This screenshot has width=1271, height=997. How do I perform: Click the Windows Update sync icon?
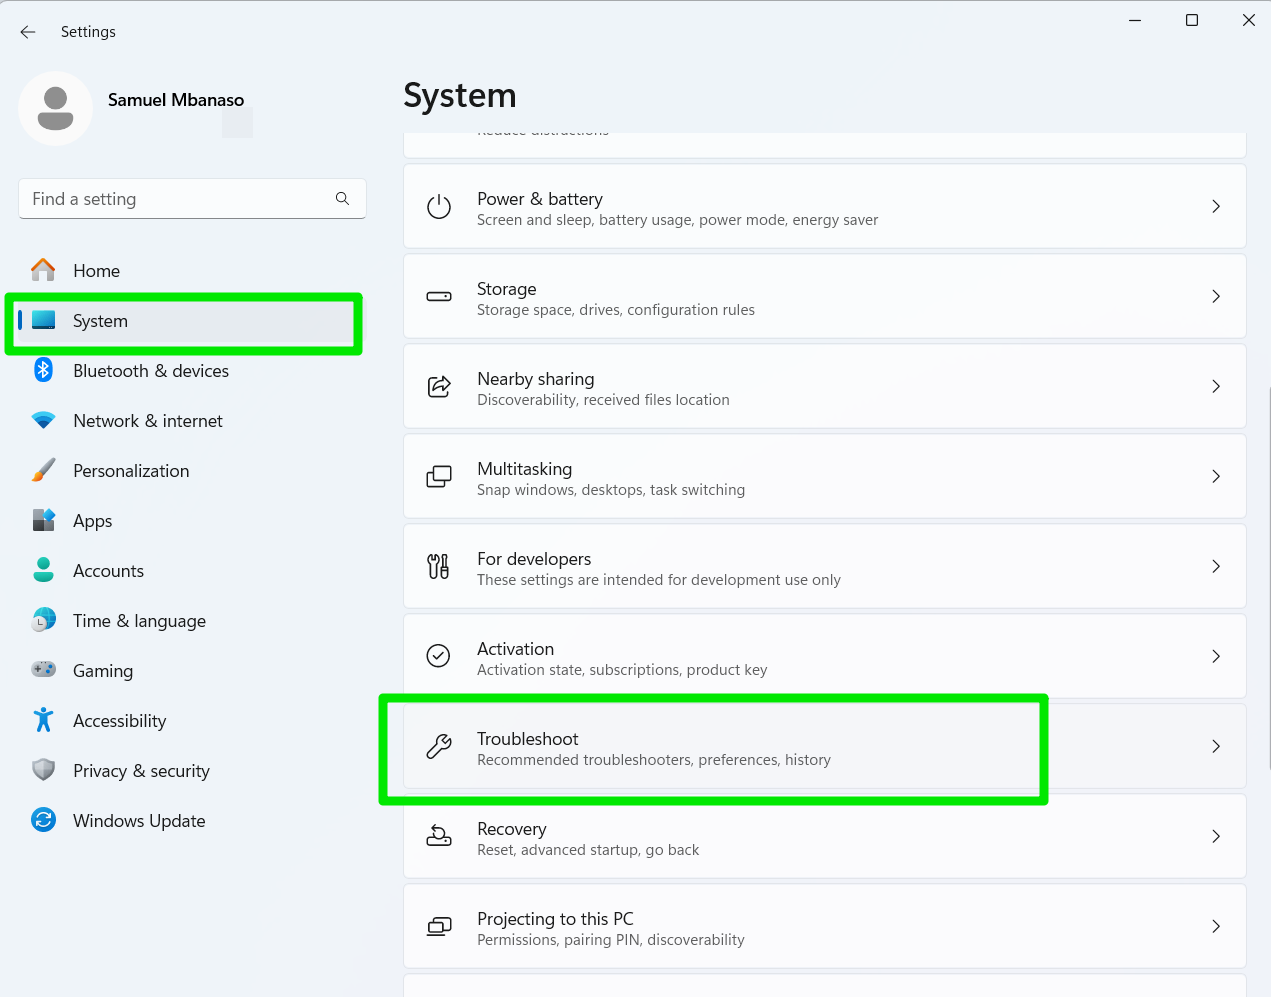pos(43,820)
